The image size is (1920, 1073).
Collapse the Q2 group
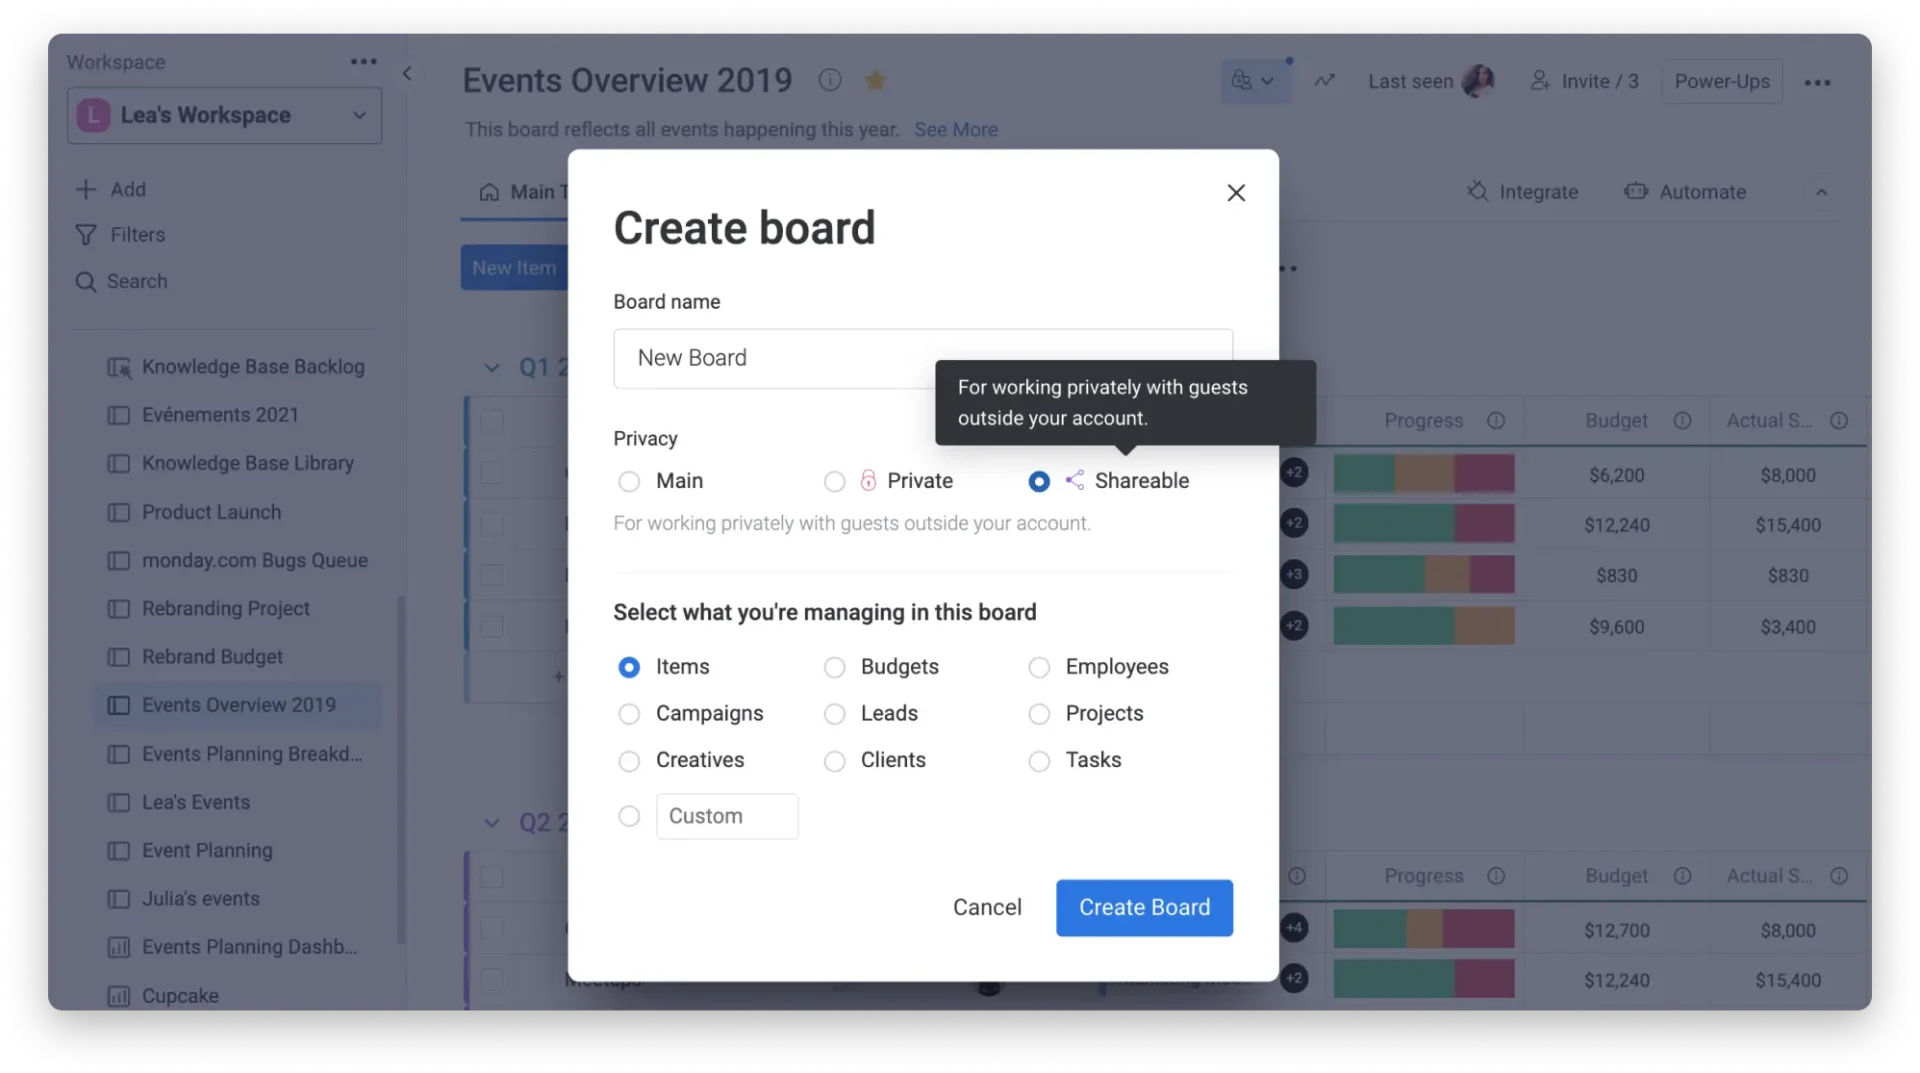click(491, 822)
